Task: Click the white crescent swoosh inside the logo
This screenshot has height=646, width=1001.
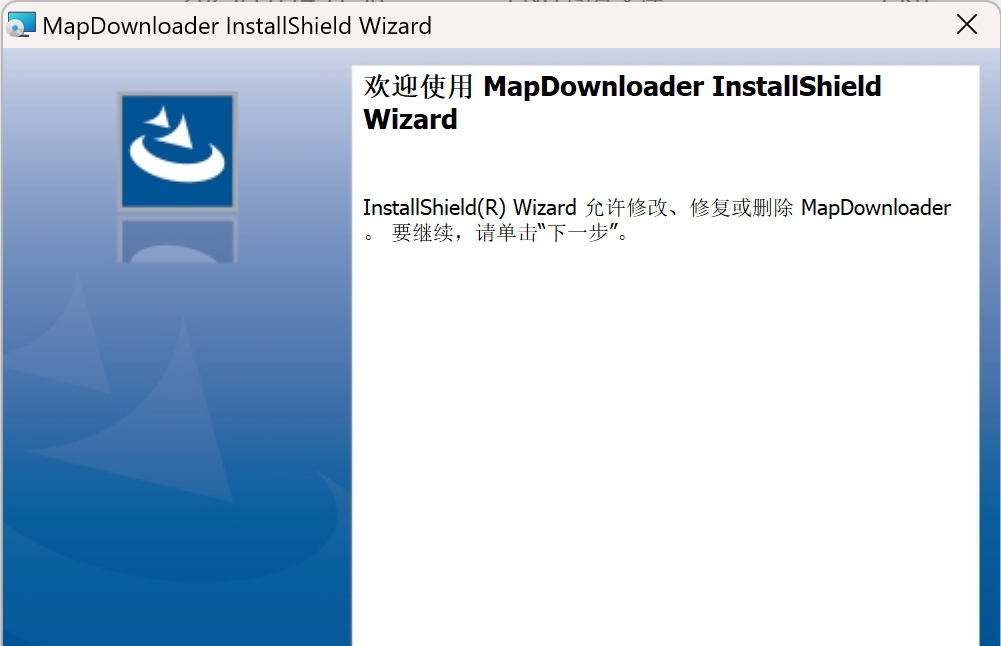Action: click(177, 162)
